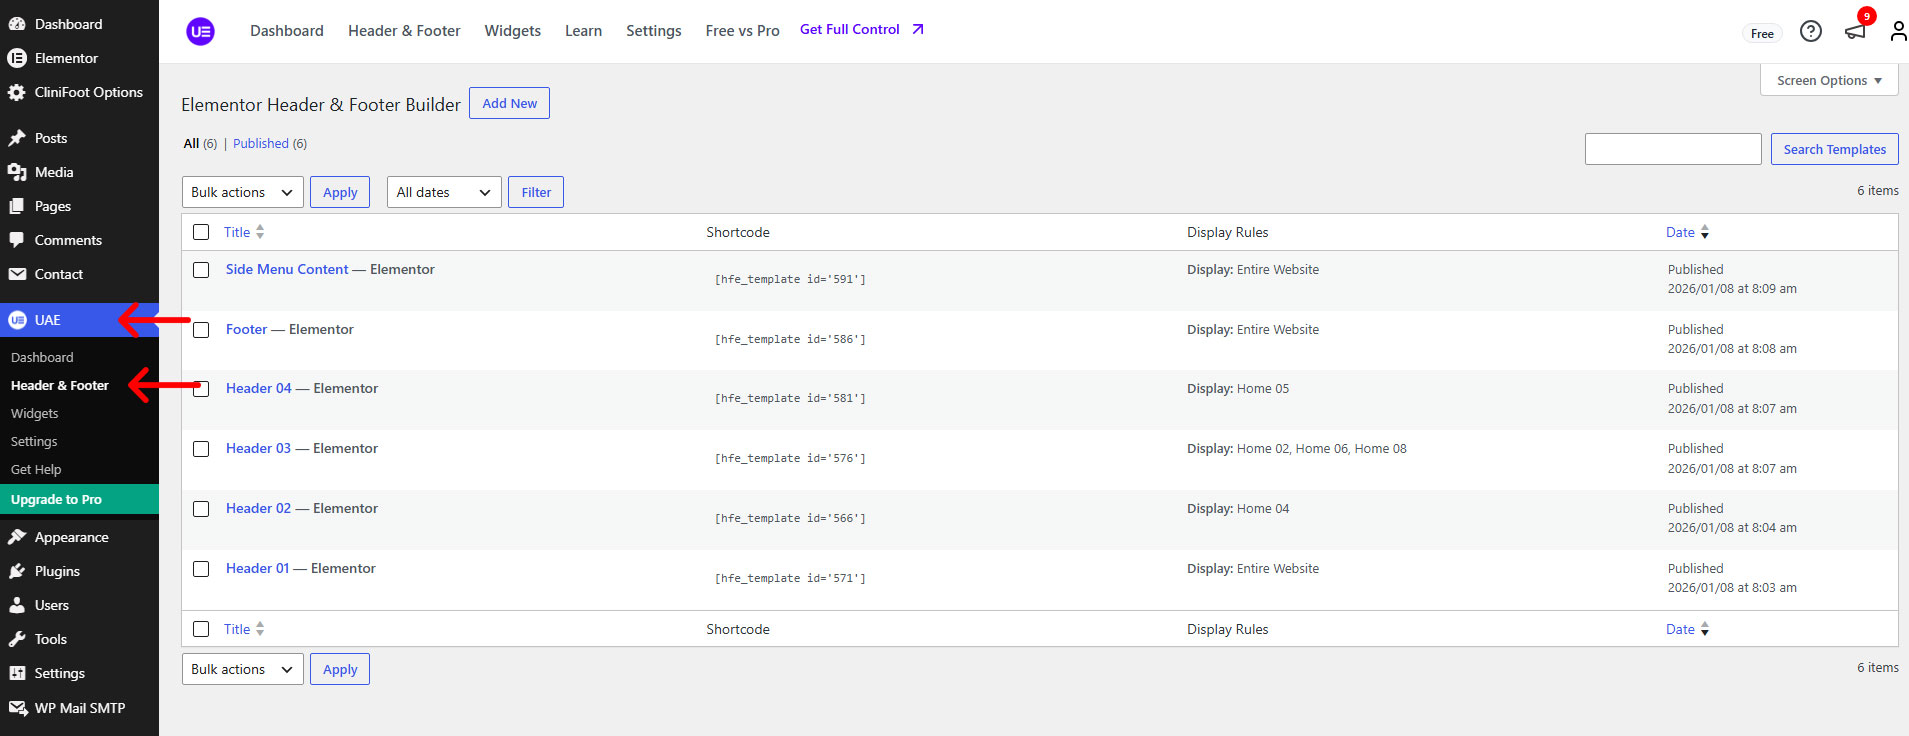Select the Footer template row checkbox
Screen dimensions: 1909x736
click(201, 330)
